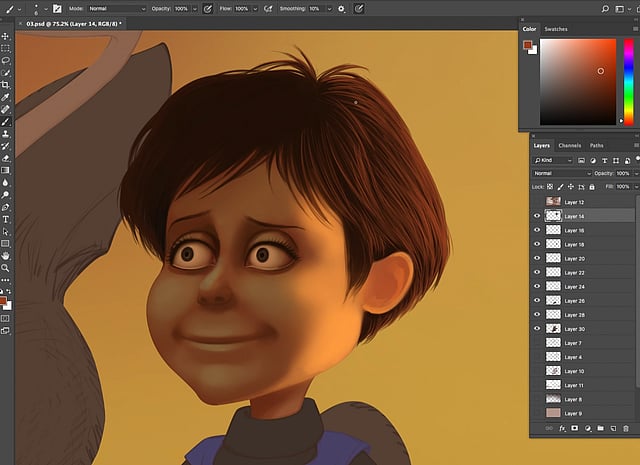640x465 pixels.
Task: Open the workspace switcher dropdown
Action: [x=622, y=9]
